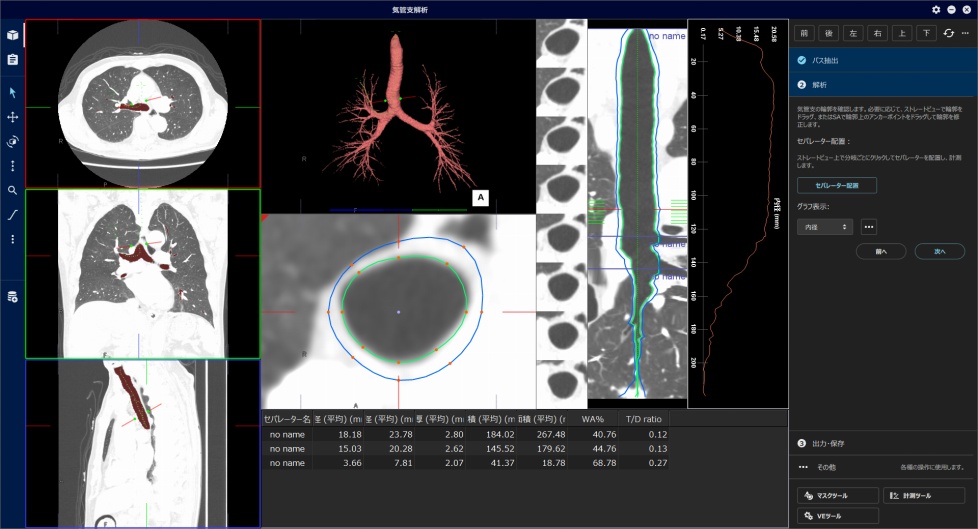
Task: Set view orientation to 左 (left)
Action: click(853, 33)
